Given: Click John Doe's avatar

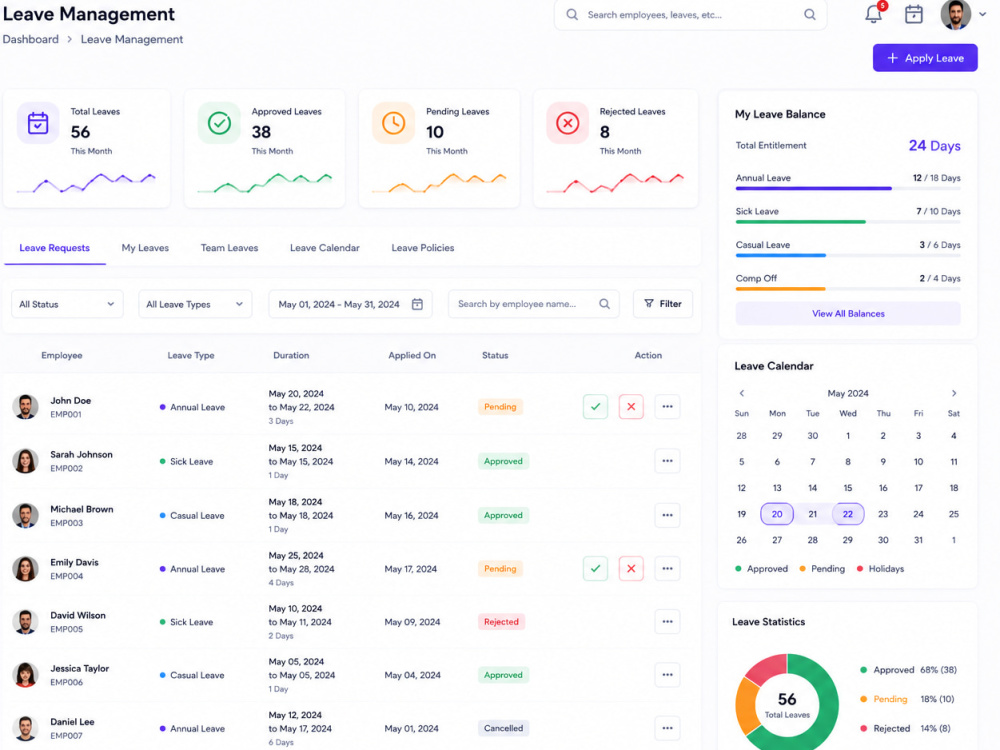Looking at the screenshot, I should click(26, 407).
